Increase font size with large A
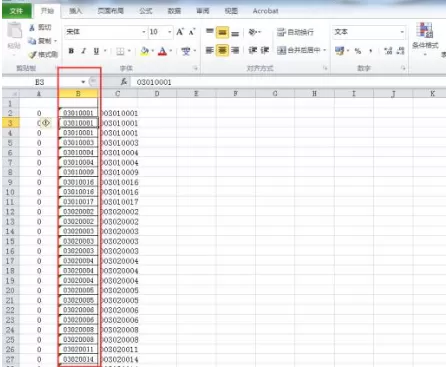 pyautogui.click(x=180, y=32)
